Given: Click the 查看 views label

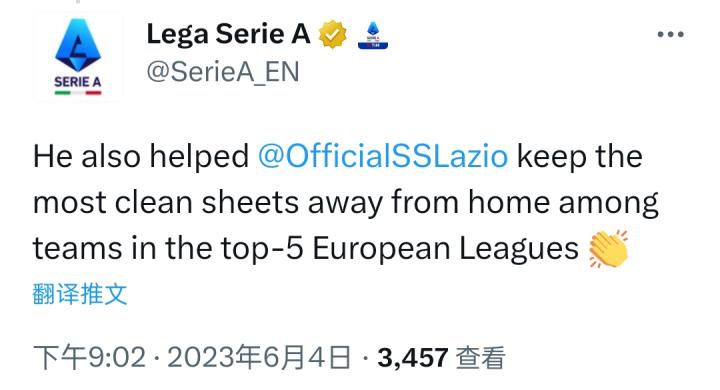Looking at the screenshot, I should tap(480, 357).
